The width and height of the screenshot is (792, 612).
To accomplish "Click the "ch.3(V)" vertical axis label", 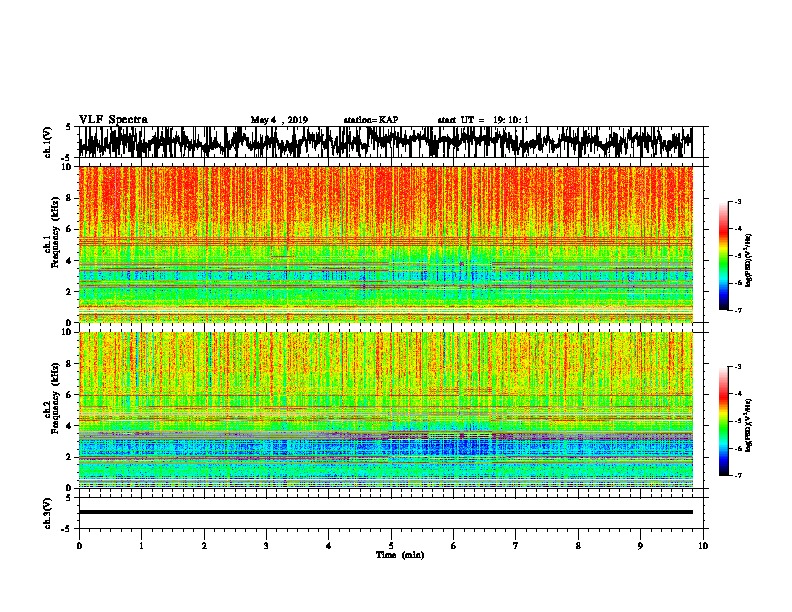I will pyautogui.click(x=47, y=513).
